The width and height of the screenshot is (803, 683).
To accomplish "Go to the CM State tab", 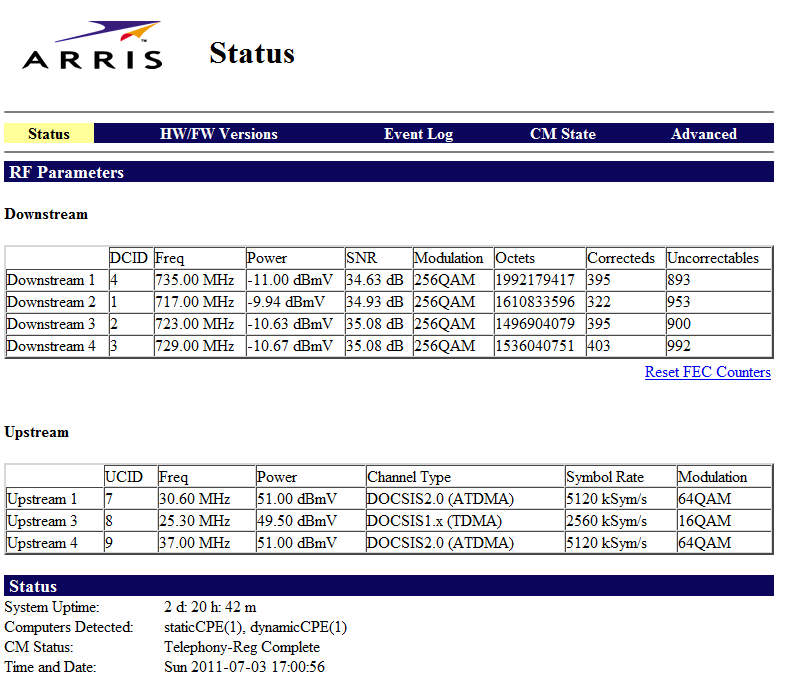I will point(562,134).
